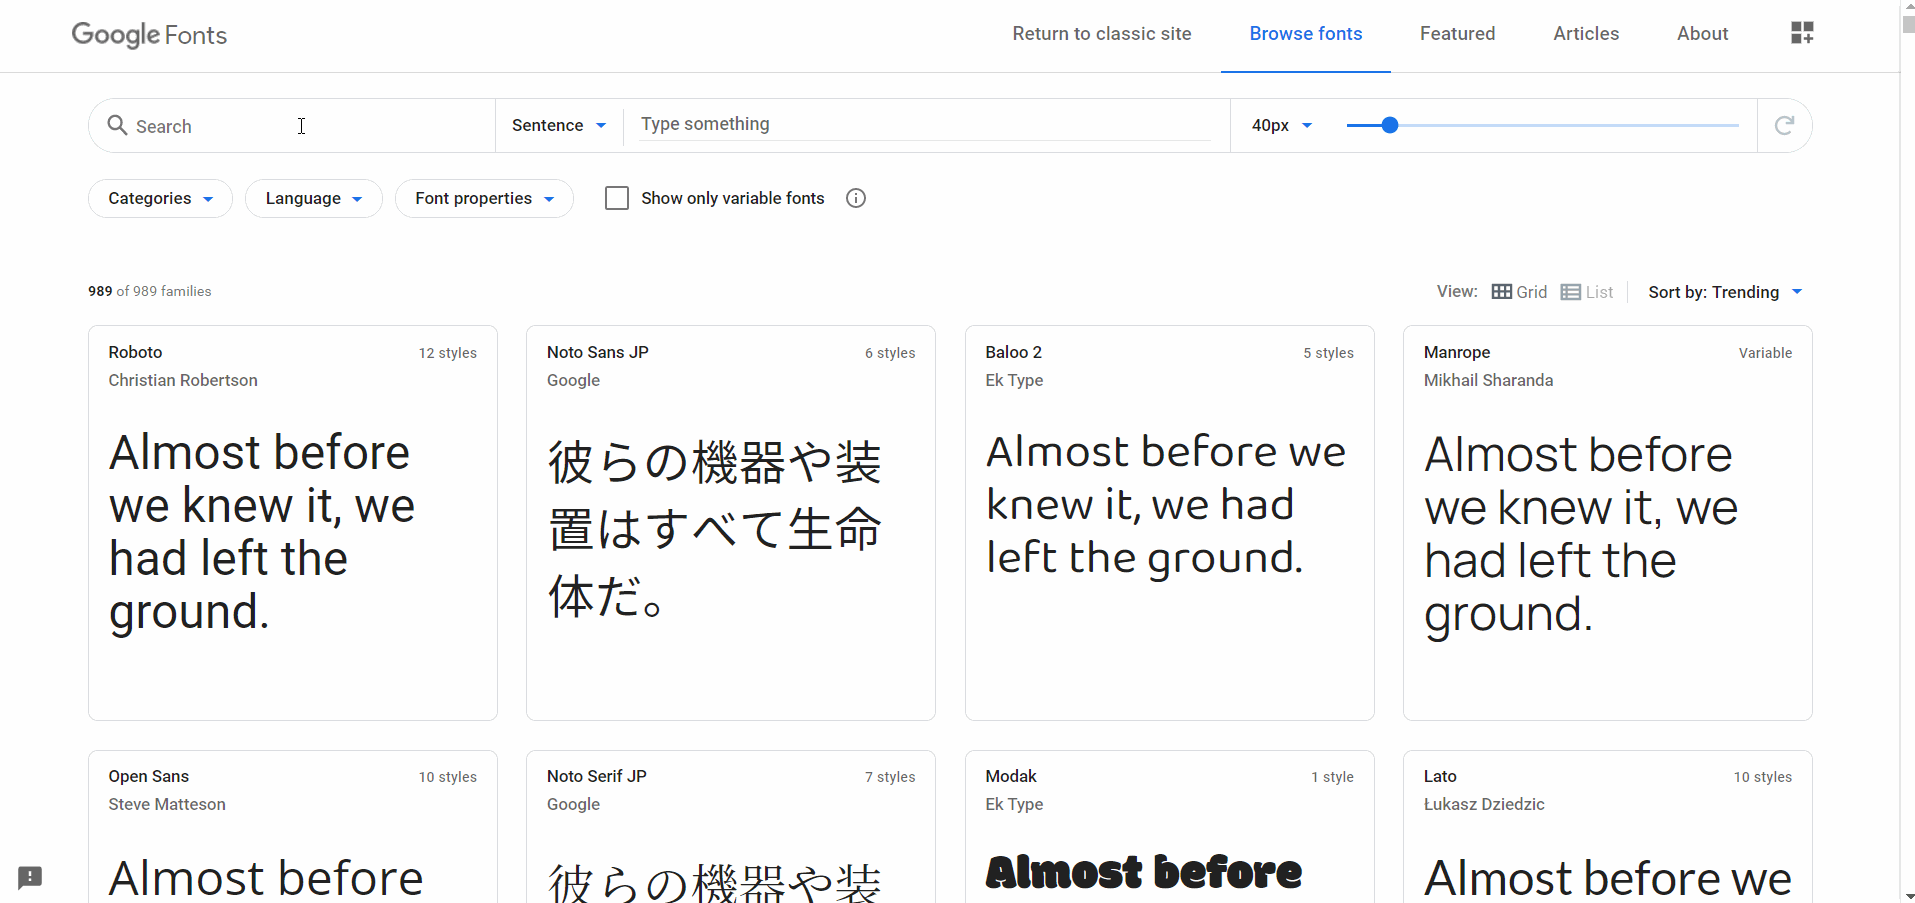The width and height of the screenshot is (1915, 903).
Task: Open the feedback icon bottom left
Action: (30, 877)
